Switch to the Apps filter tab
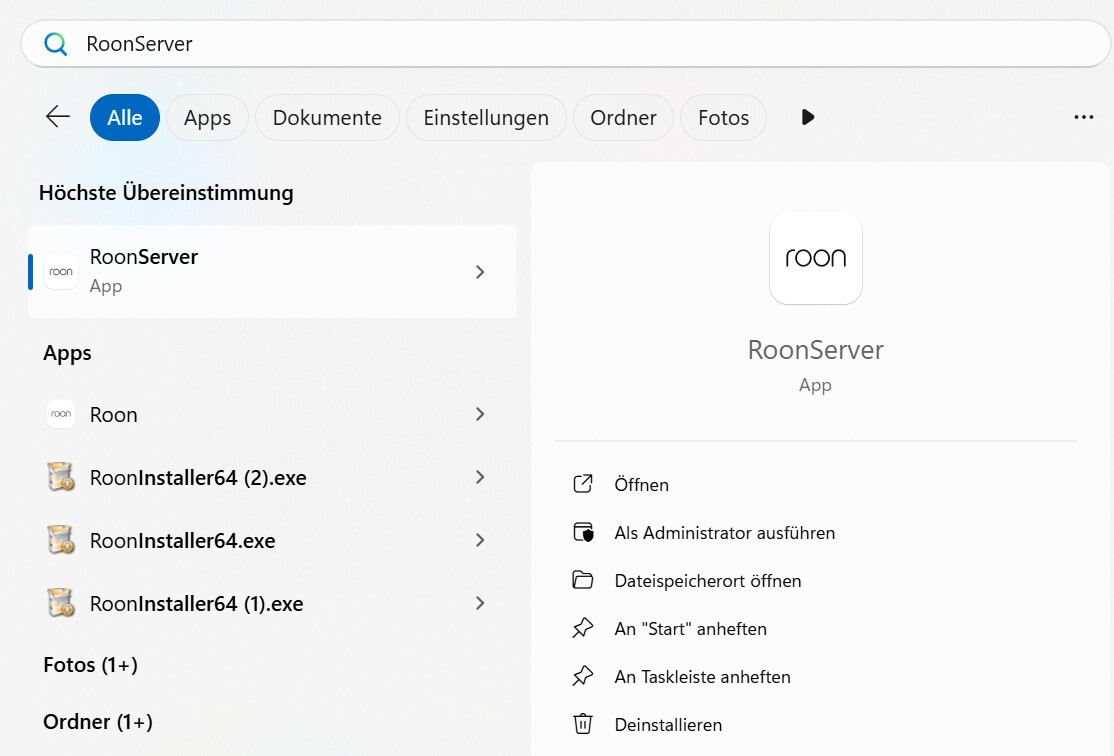The height and width of the screenshot is (756, 1114). pyautogui.click(x=207, y=117)
